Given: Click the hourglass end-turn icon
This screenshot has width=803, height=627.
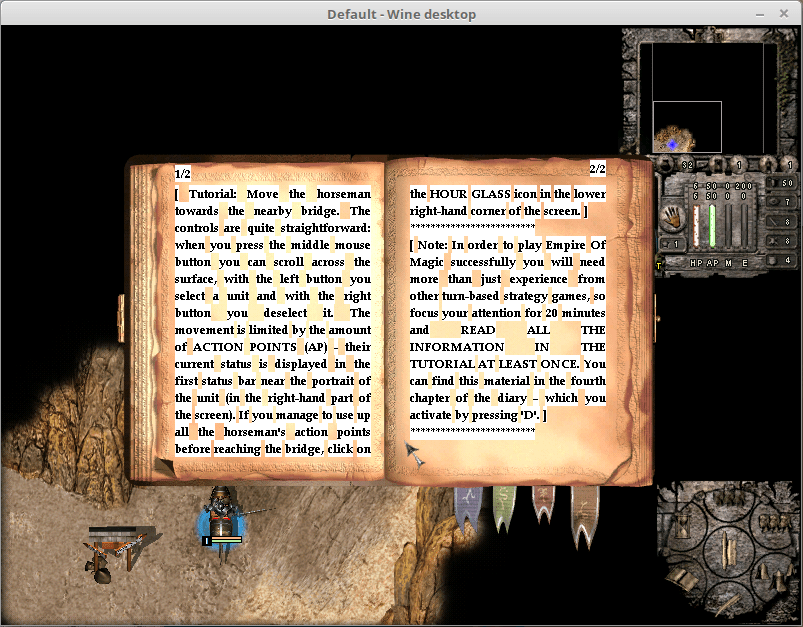Looking at the screenshot, I should [683, 526].
